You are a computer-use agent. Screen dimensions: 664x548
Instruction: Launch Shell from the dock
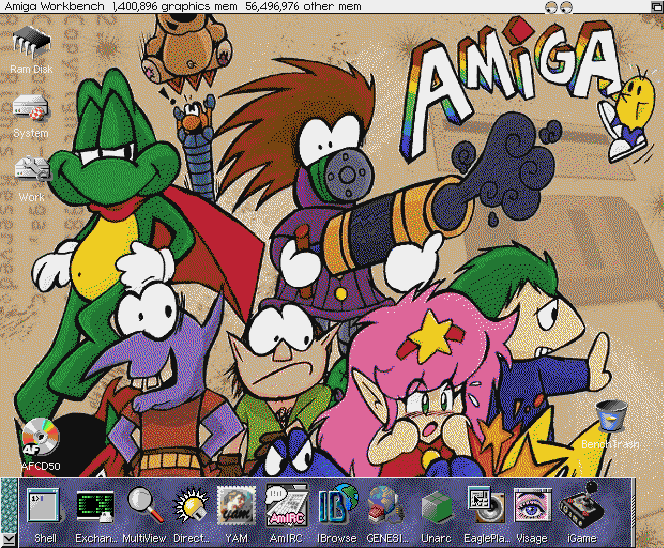click(x=45, y=506)
